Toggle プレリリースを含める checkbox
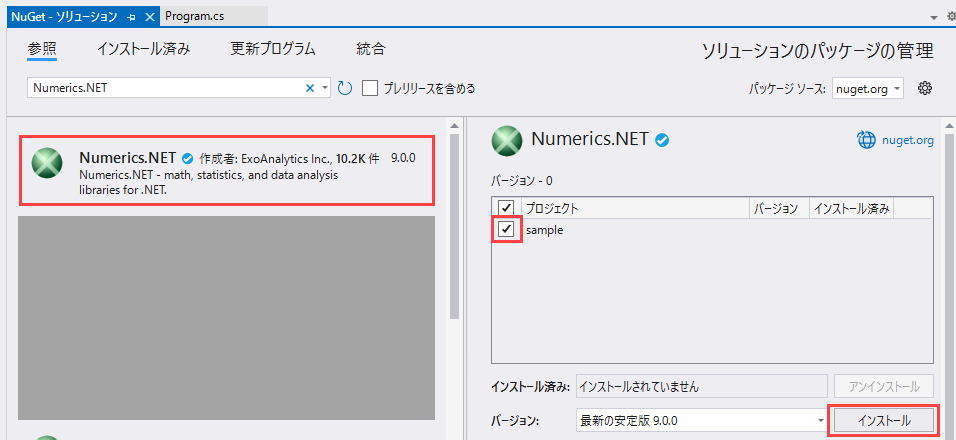The height and width of the screenshot is (440, 956). click(x=370, y=88)
